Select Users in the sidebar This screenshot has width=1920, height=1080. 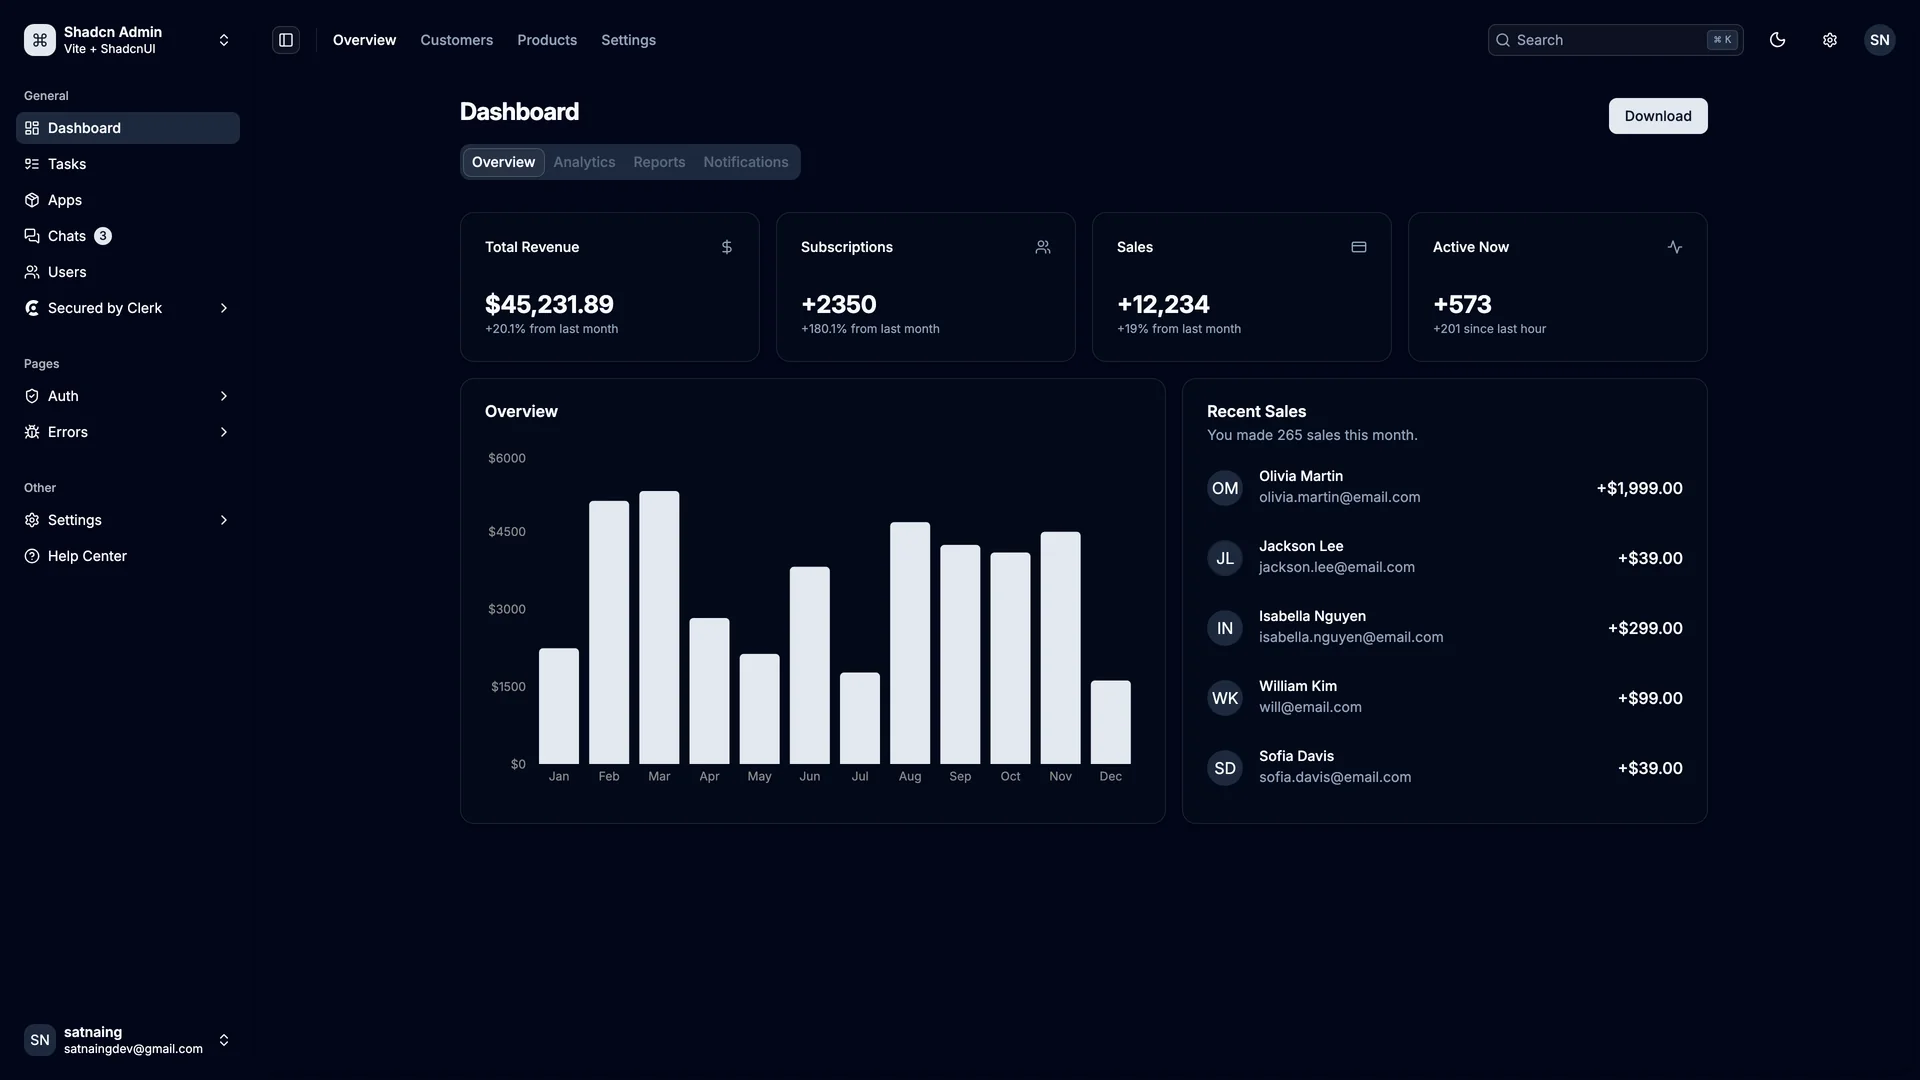pos(66,271)
